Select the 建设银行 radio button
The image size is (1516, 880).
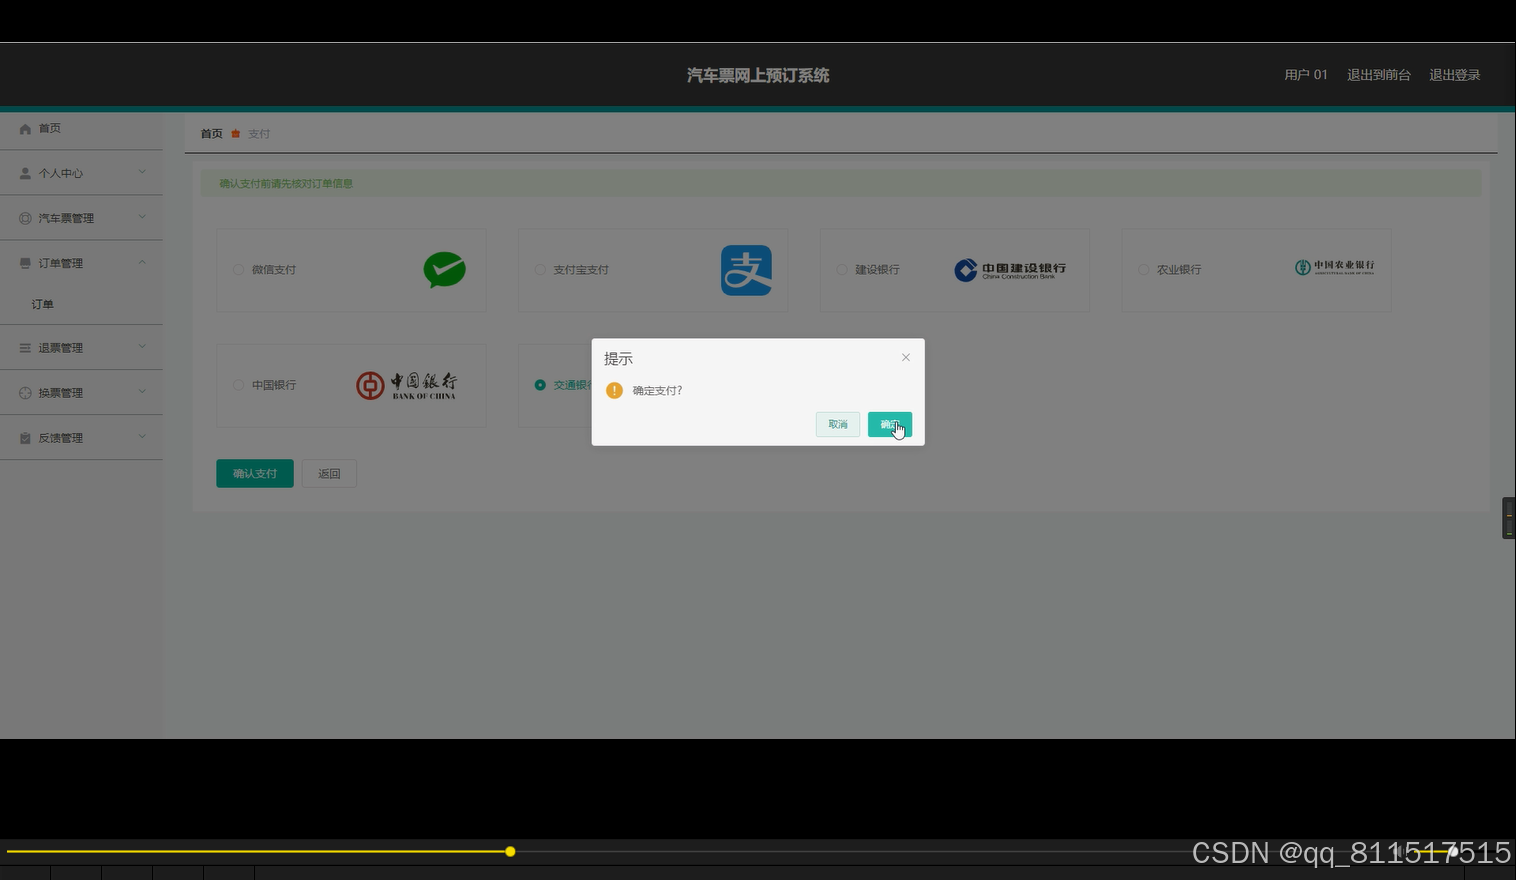pyautogui.click(x=842, y=270)
